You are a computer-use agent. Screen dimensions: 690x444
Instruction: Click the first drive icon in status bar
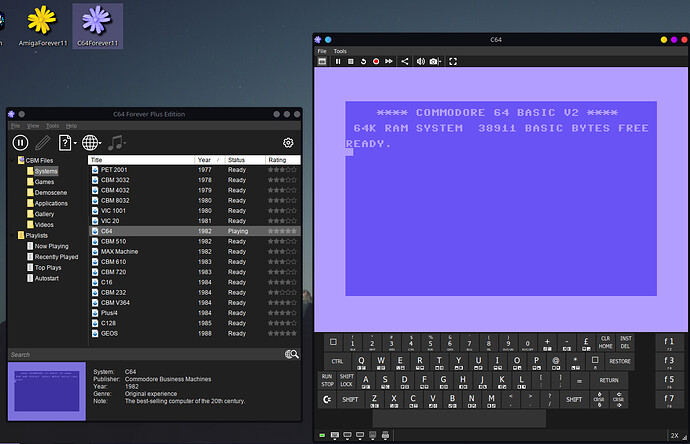click(x=334, y=436)
